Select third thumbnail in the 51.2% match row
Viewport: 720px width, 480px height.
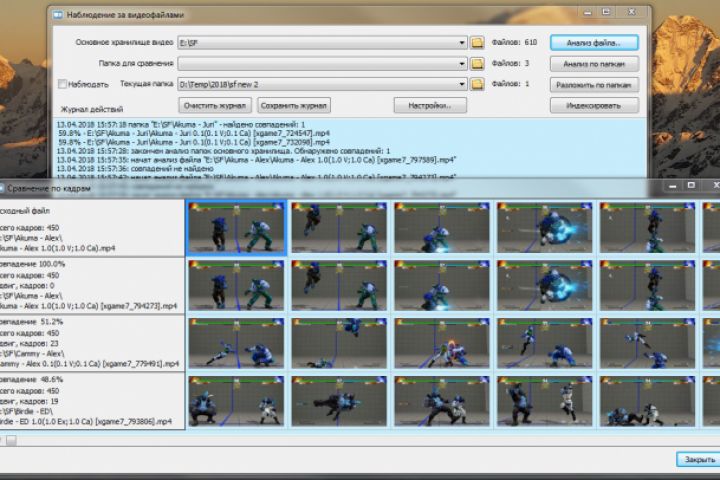pyautogui.click(x=442, y=343)
